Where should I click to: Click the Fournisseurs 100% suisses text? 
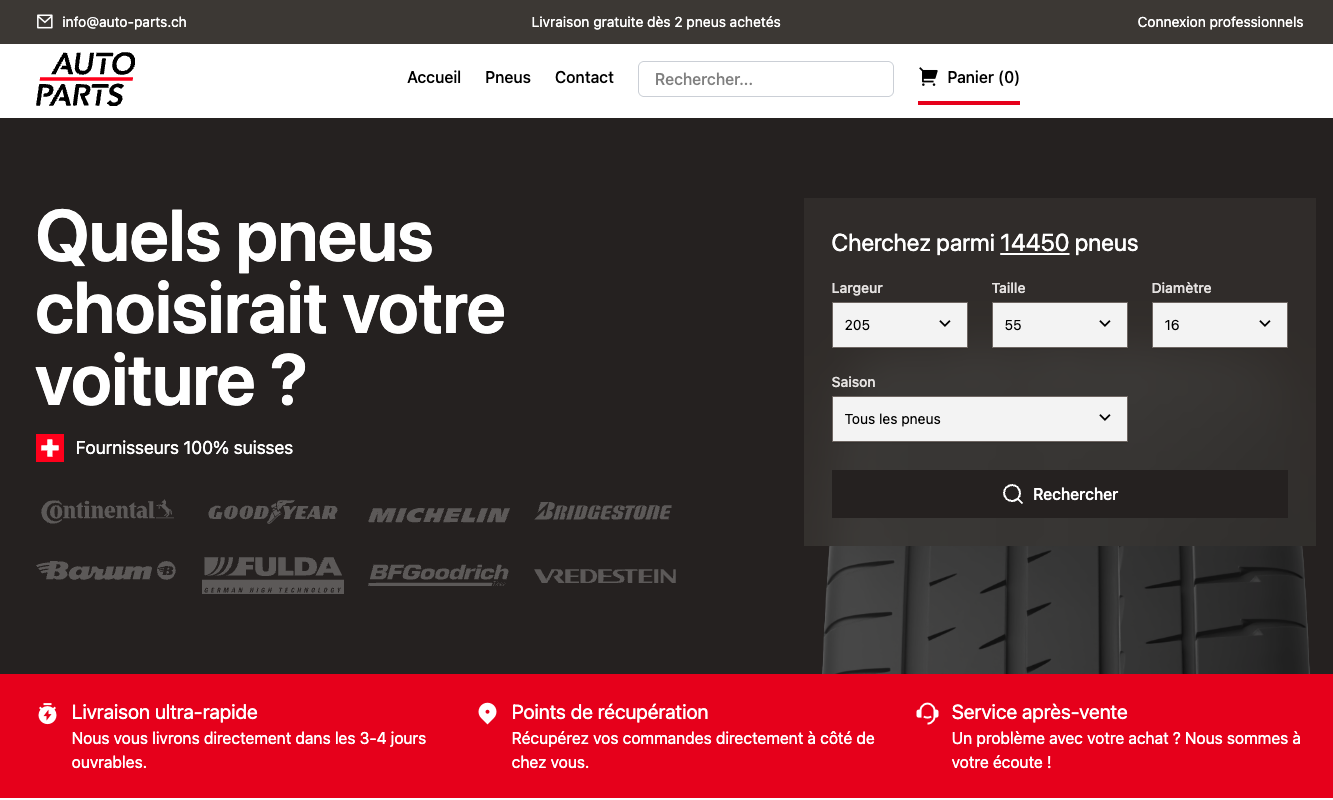(x=184, y=448)
